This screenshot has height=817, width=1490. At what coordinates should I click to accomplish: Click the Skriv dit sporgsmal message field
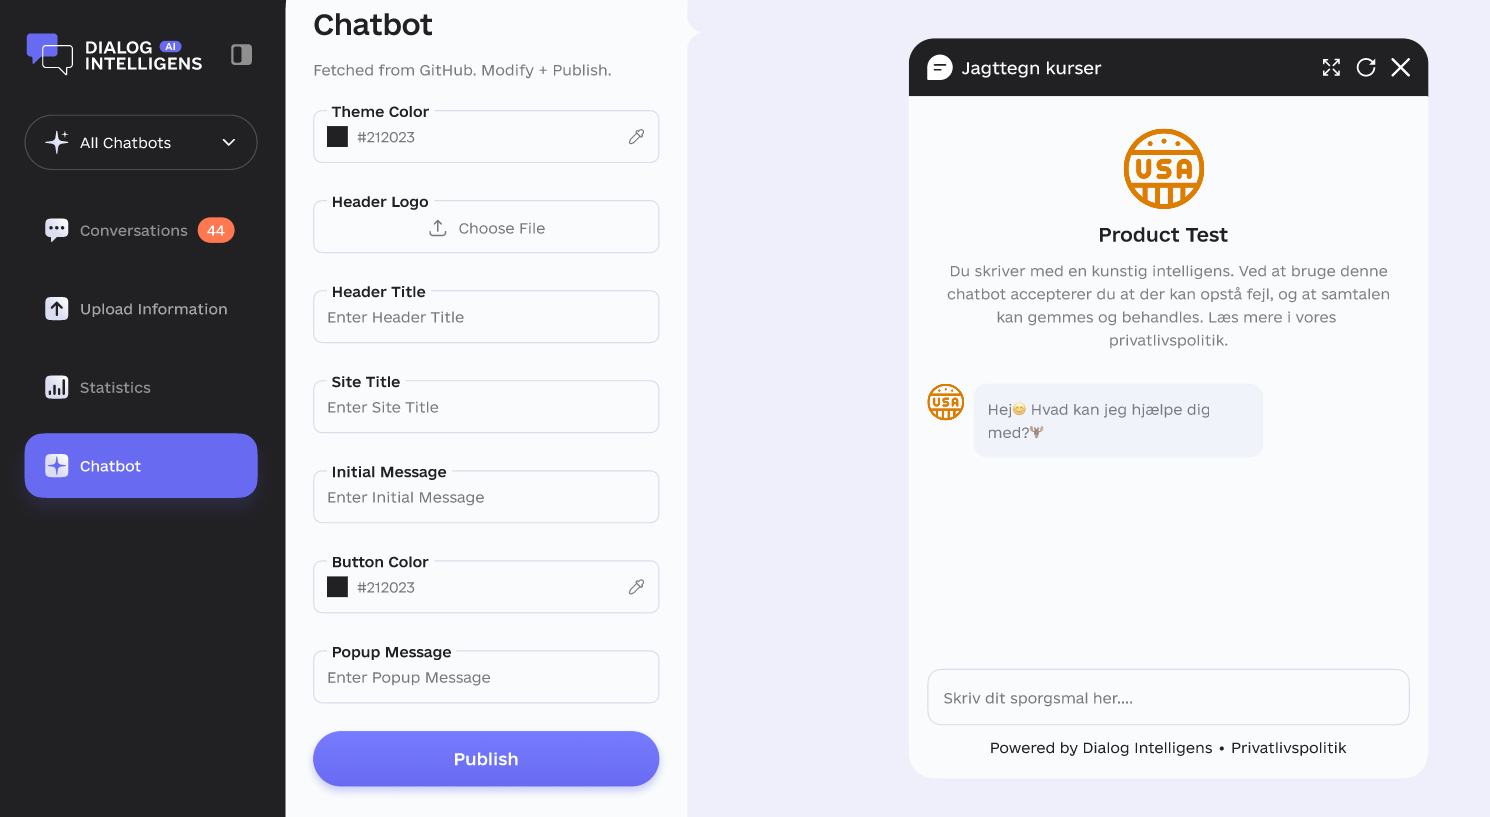pos(1167,697)
